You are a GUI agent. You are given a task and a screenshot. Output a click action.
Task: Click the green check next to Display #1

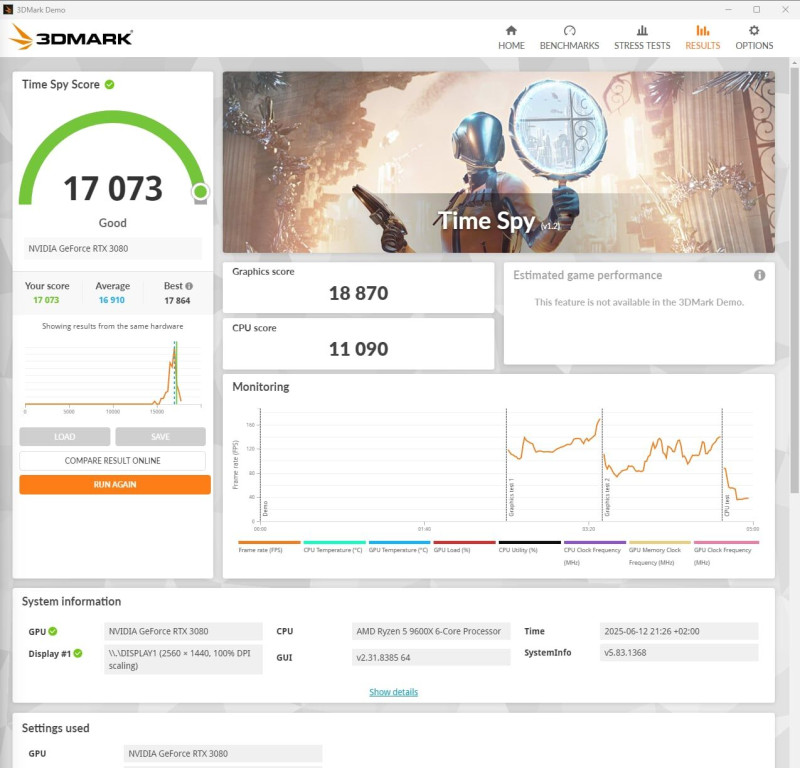[x=78, y=653]
